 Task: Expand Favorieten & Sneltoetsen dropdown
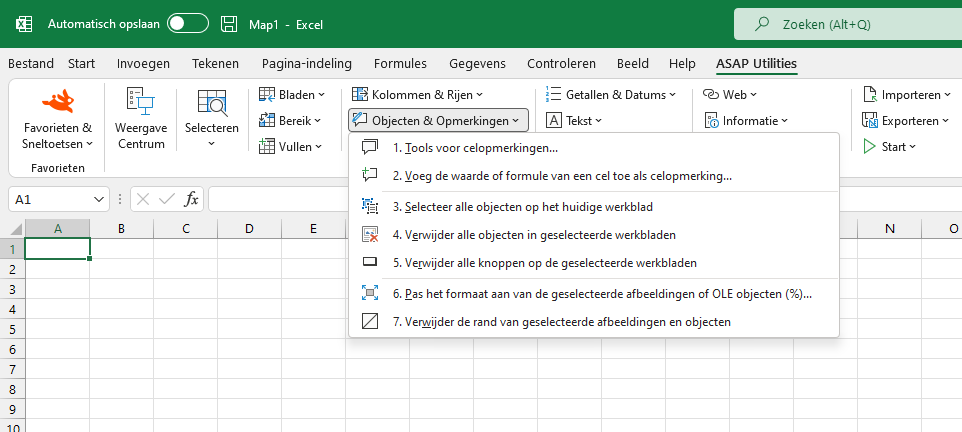point(57,136)
